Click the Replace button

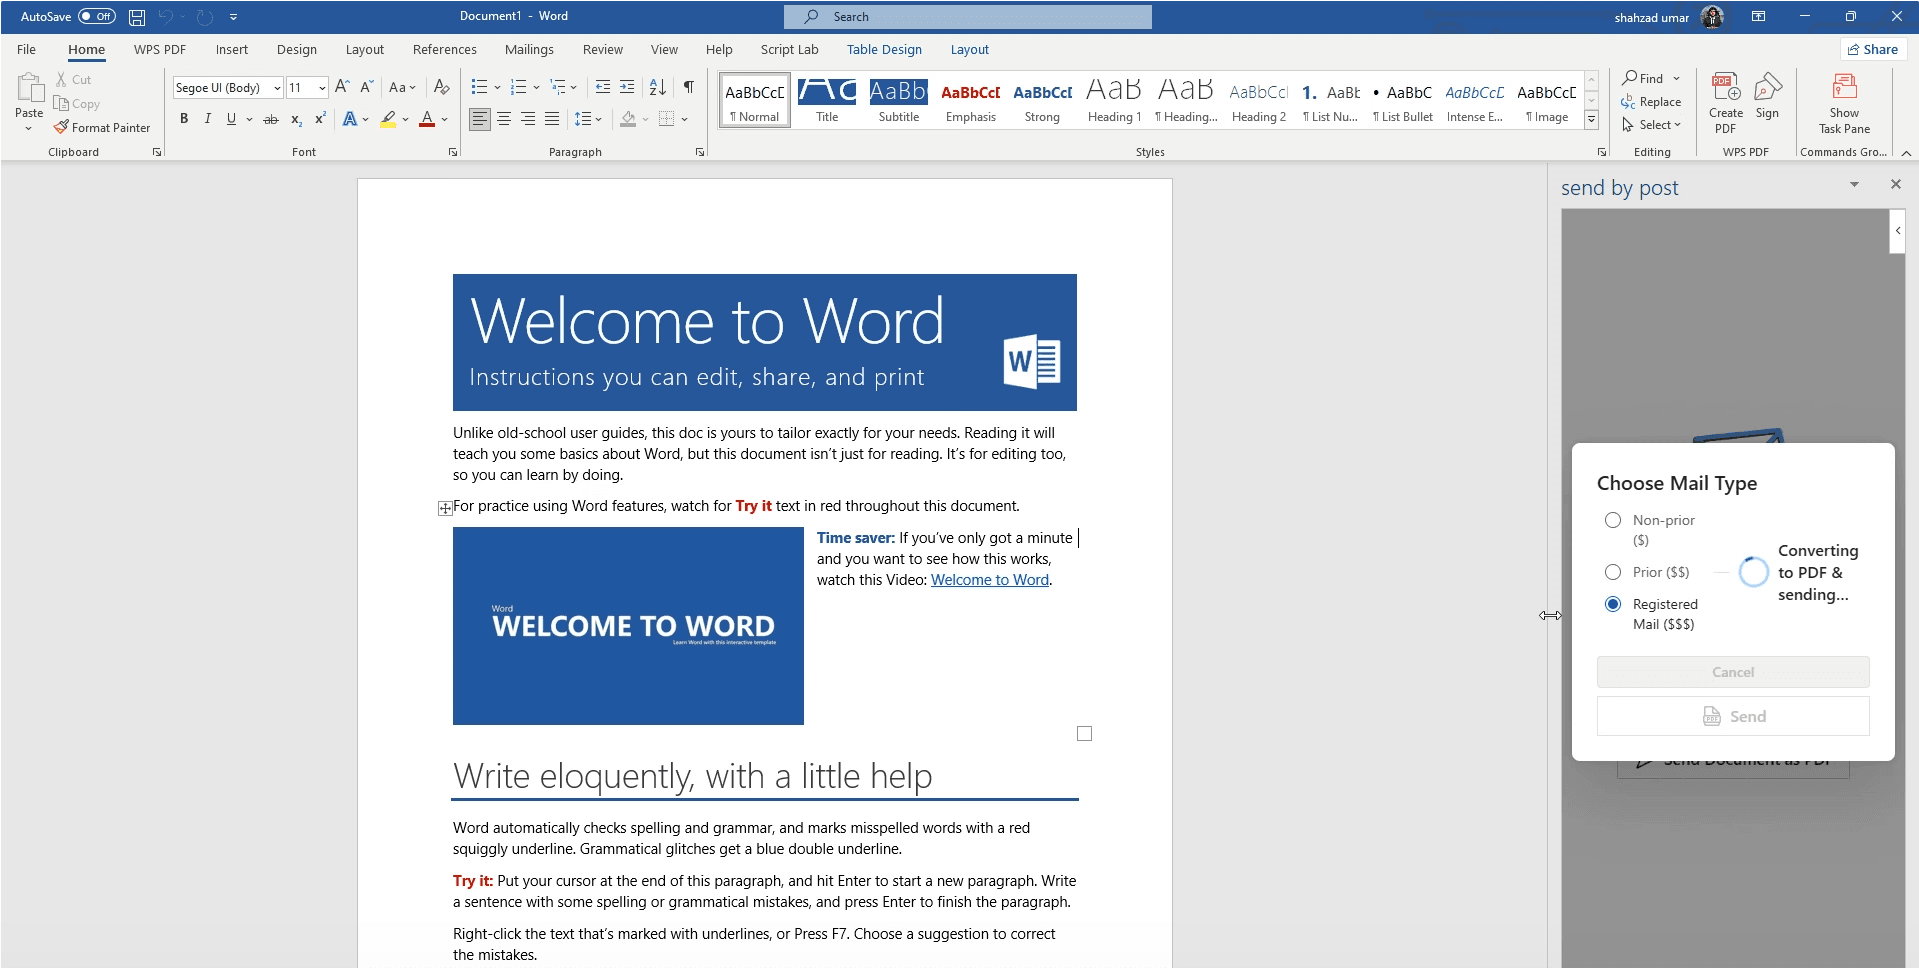click(x=1652, y=102)
